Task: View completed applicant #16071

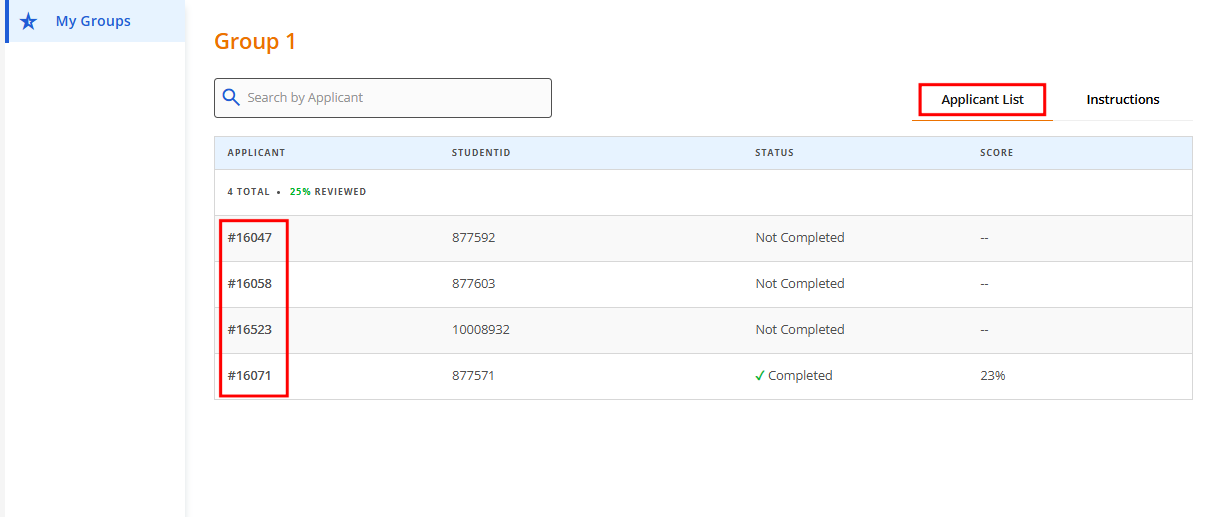Action: (x=249, y=376)
